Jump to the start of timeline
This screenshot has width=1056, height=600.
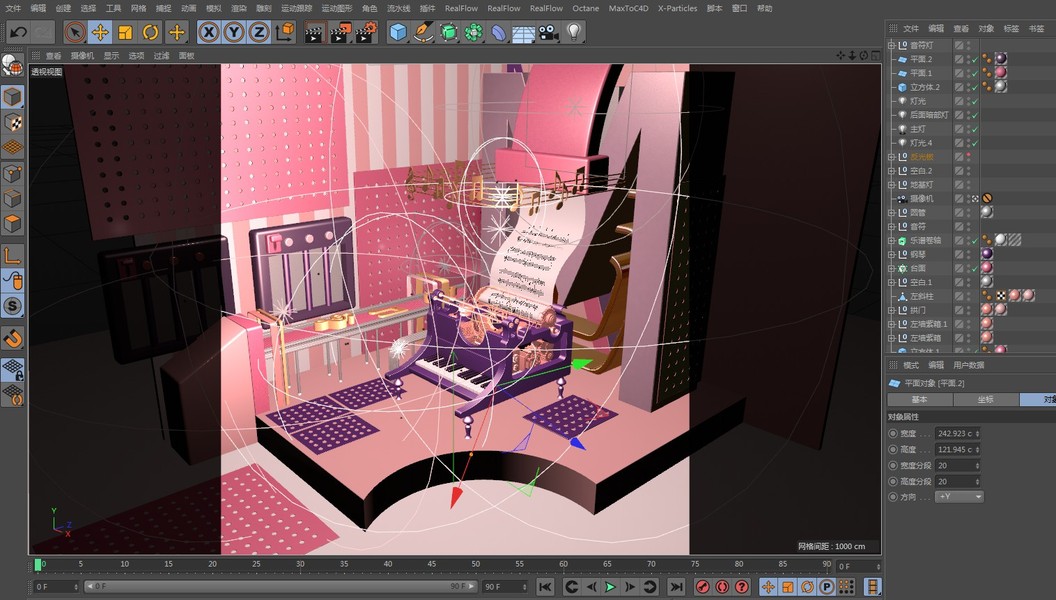pyautogui.click(x=546, y=587)
